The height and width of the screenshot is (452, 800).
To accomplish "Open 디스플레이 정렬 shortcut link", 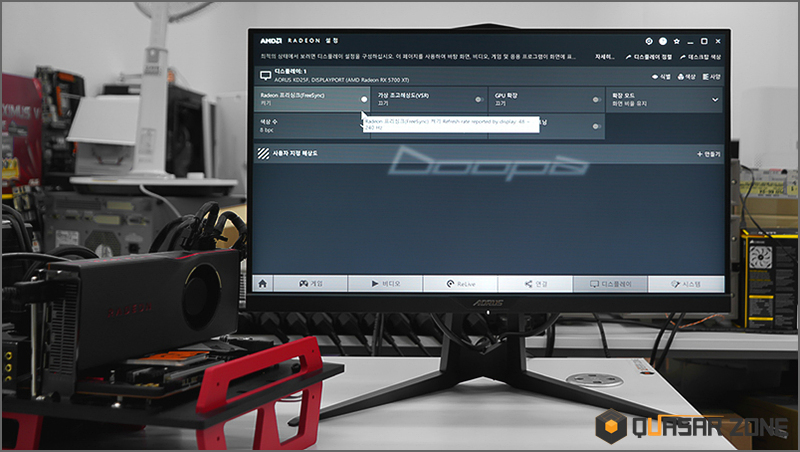I will point(648,57).
